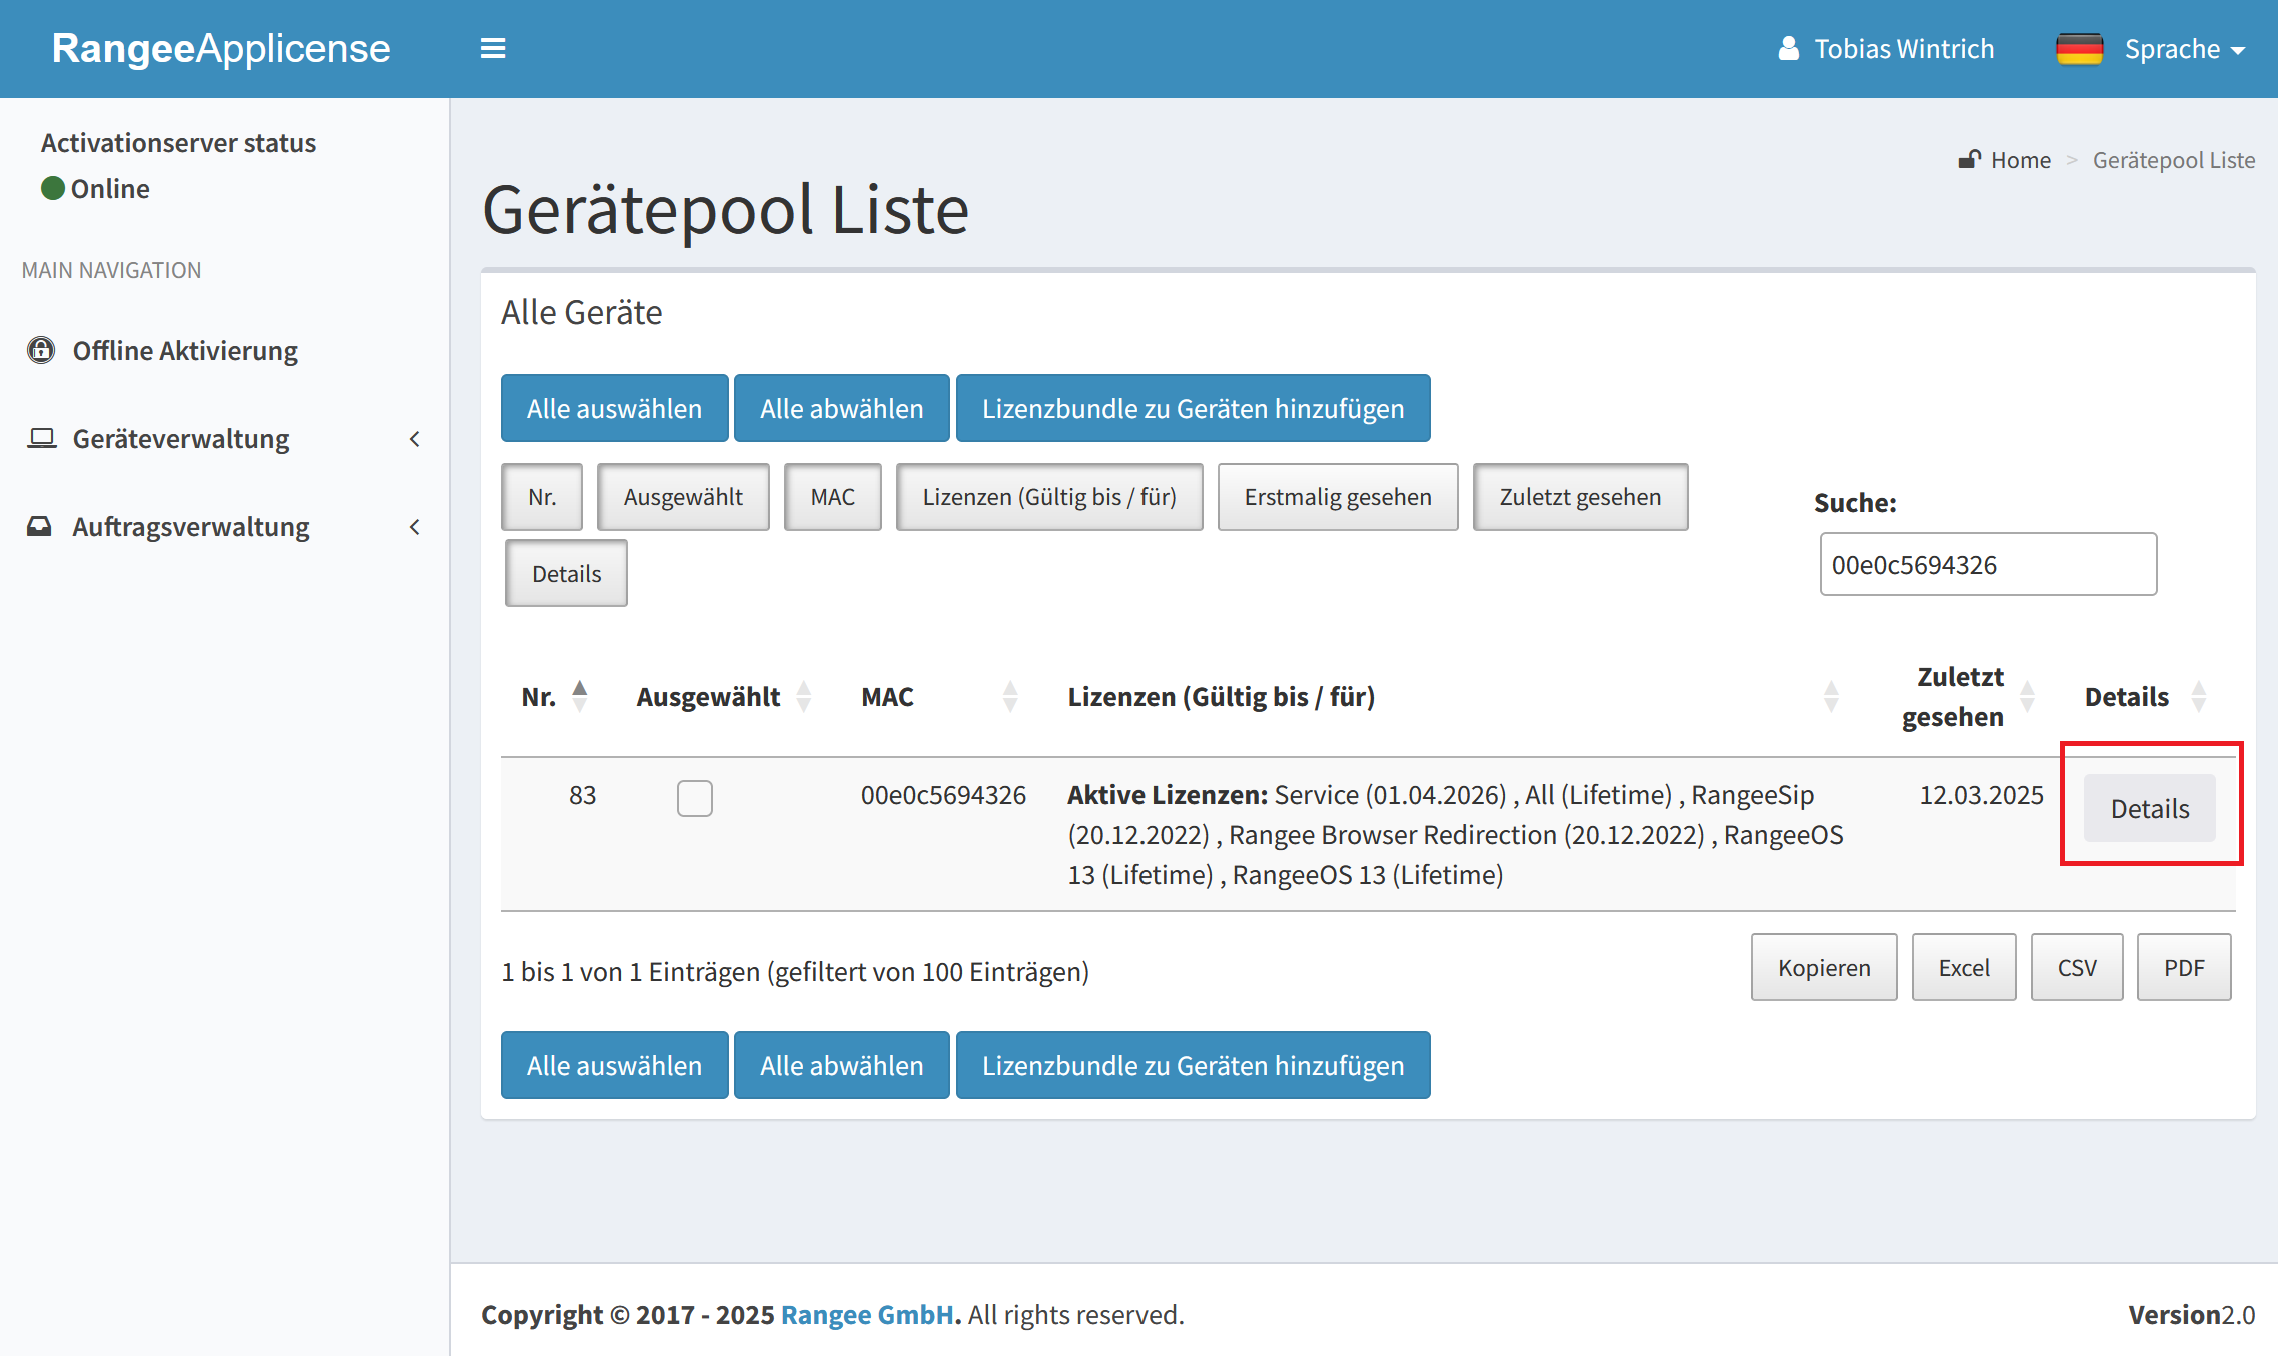Click the Auftragsverwaltung inbox icon
The width and height of the screenshot is (2278, 1356).
pyautogui.click(x=39, y=526)
